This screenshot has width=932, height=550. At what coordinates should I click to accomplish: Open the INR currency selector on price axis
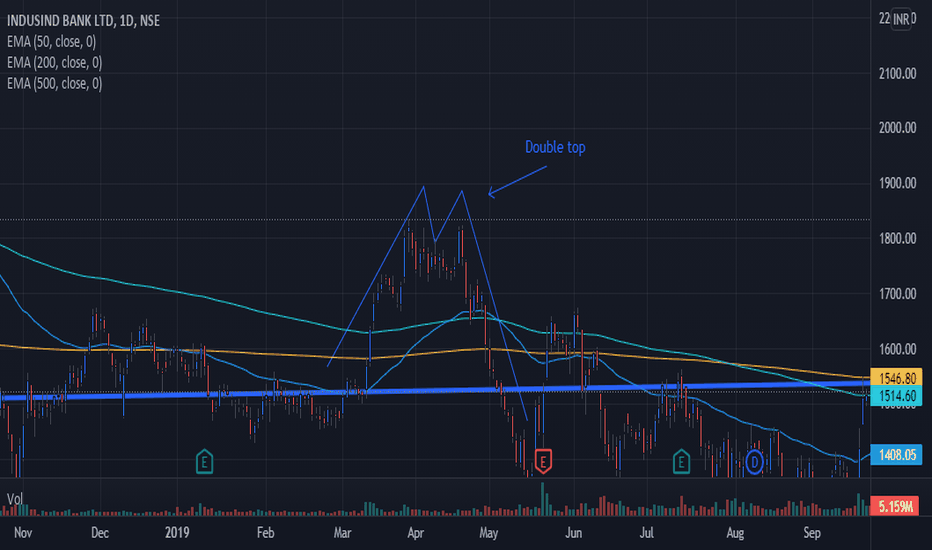(901, 19)
